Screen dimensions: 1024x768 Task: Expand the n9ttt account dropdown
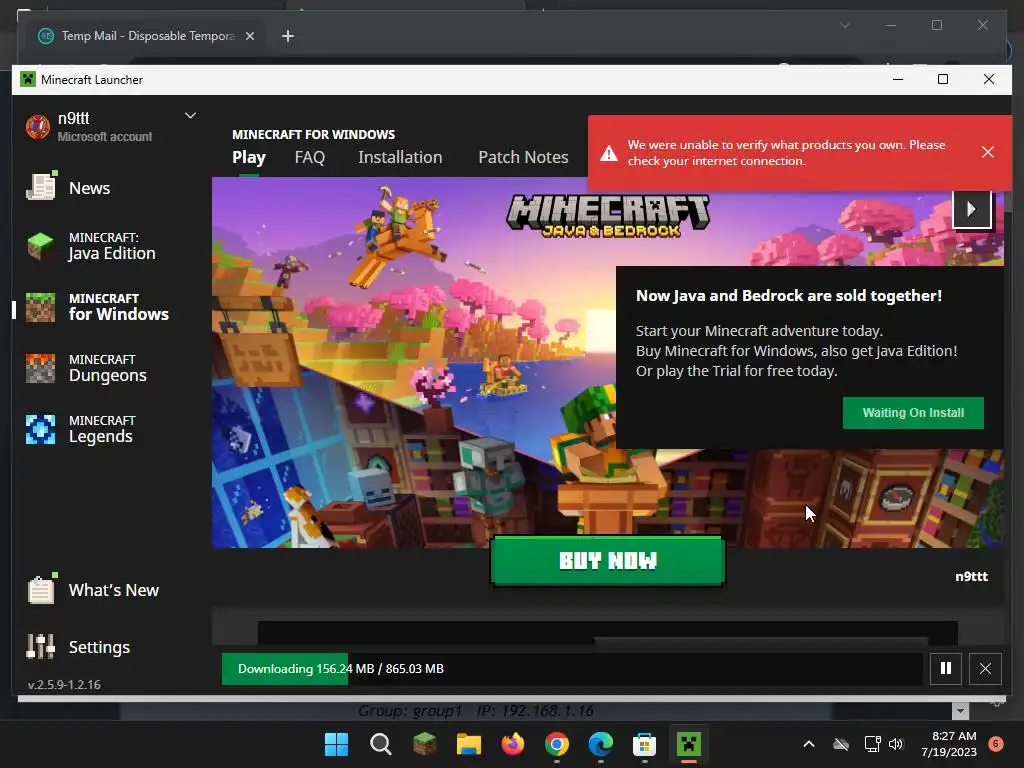coord(190,116)
